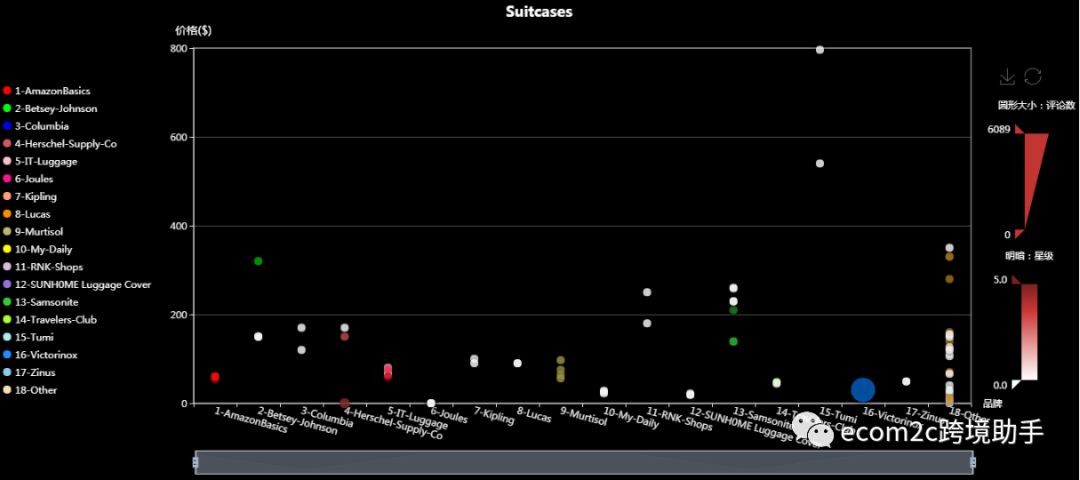Hide the 16-Victorinox legend series

click(40, 355)
